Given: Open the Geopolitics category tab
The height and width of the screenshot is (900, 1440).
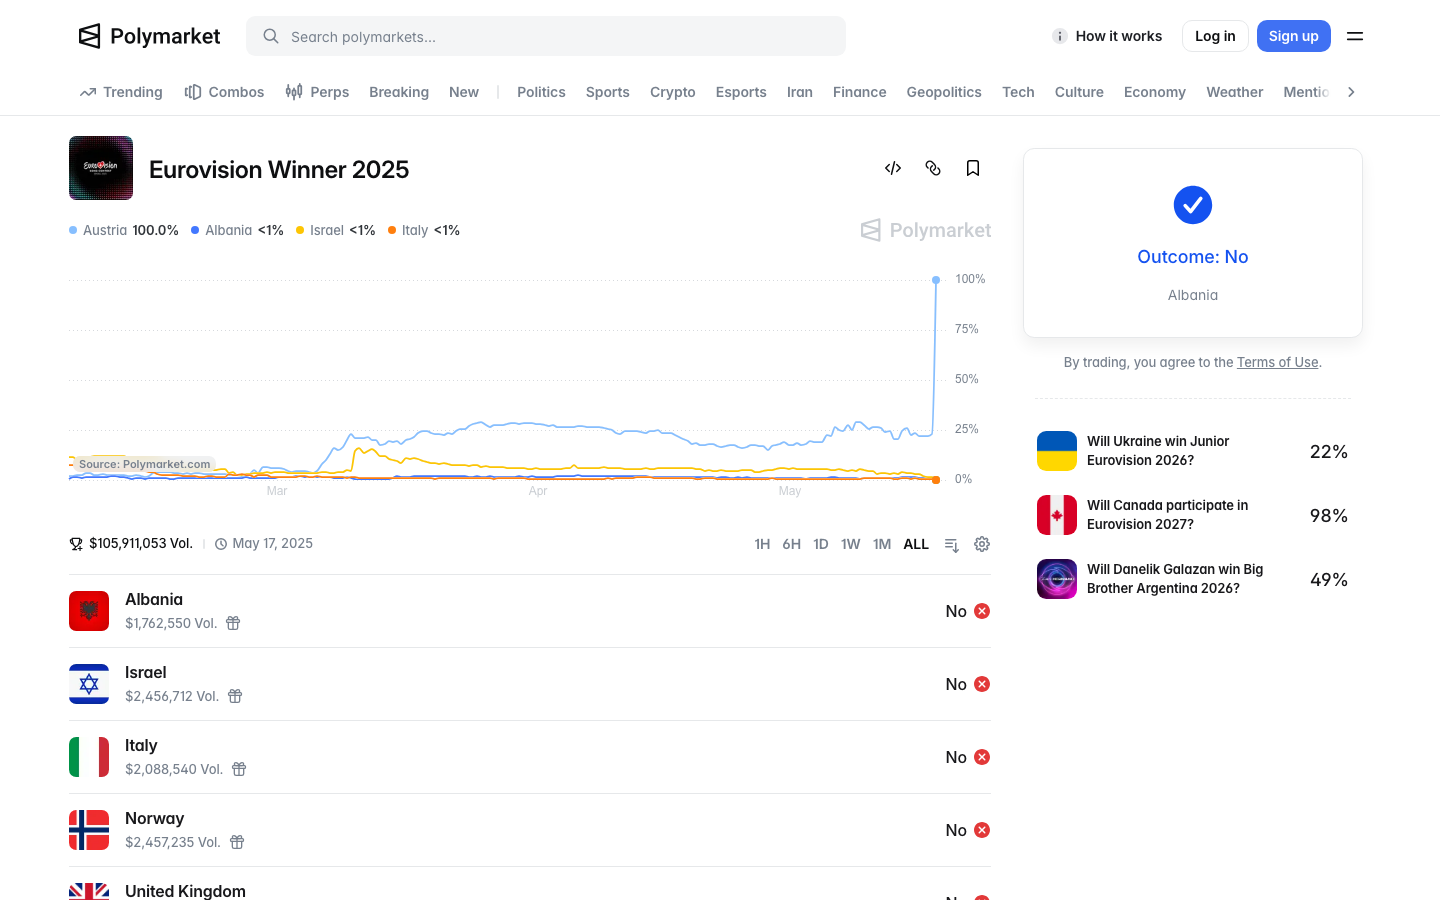Looking at the screenshot, I should click(944, 92).
